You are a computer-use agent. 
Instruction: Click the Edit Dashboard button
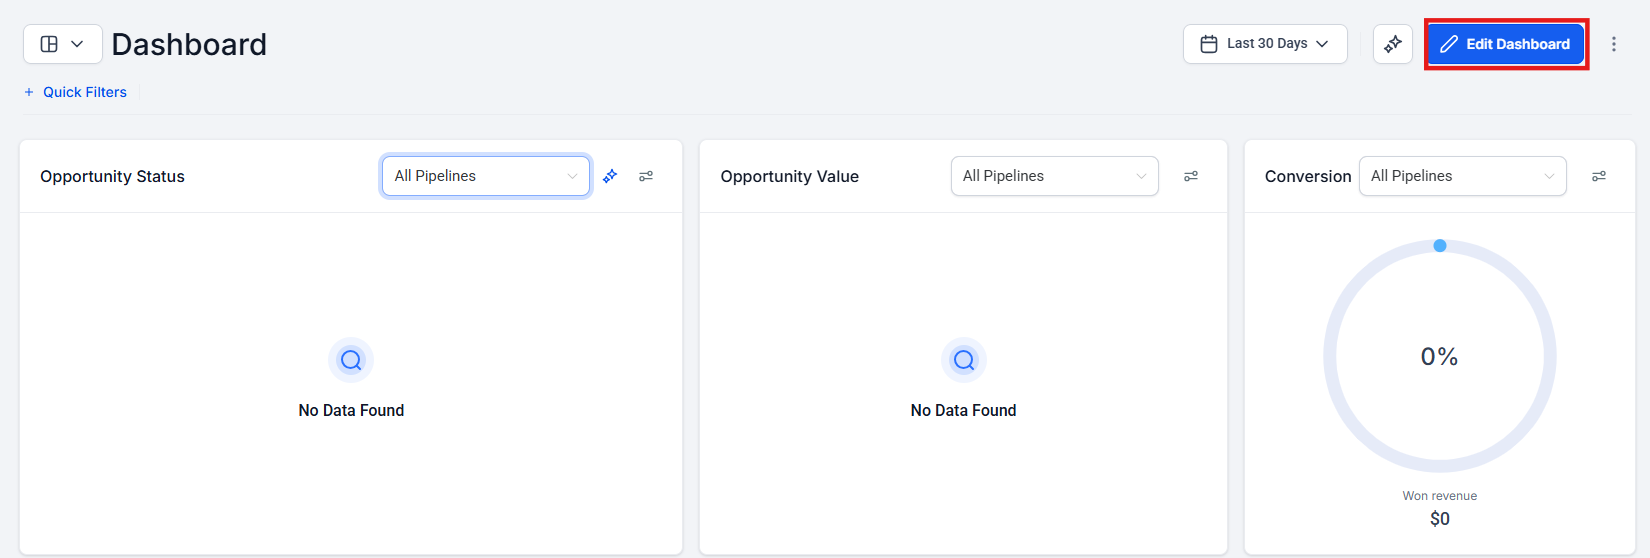coord(1505,44)
